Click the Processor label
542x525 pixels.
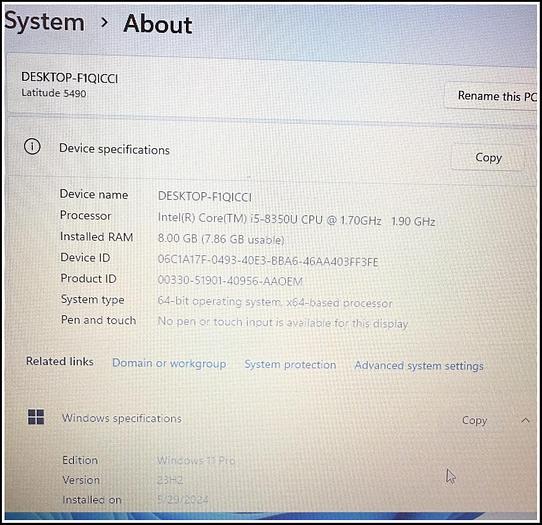[85, 215]
